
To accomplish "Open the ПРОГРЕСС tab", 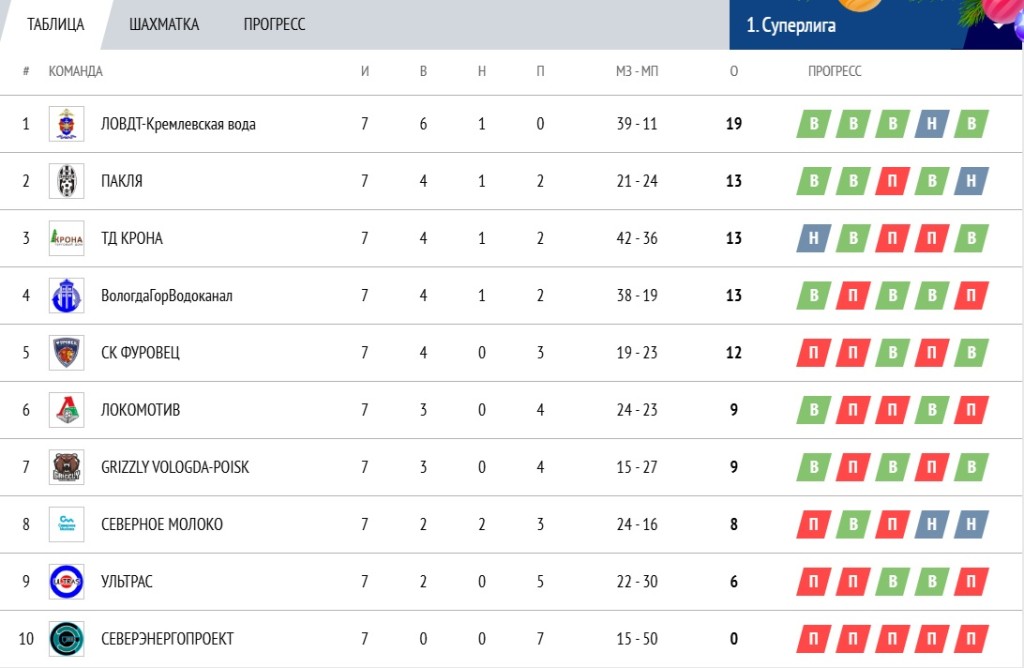I will tap(274, 25).
